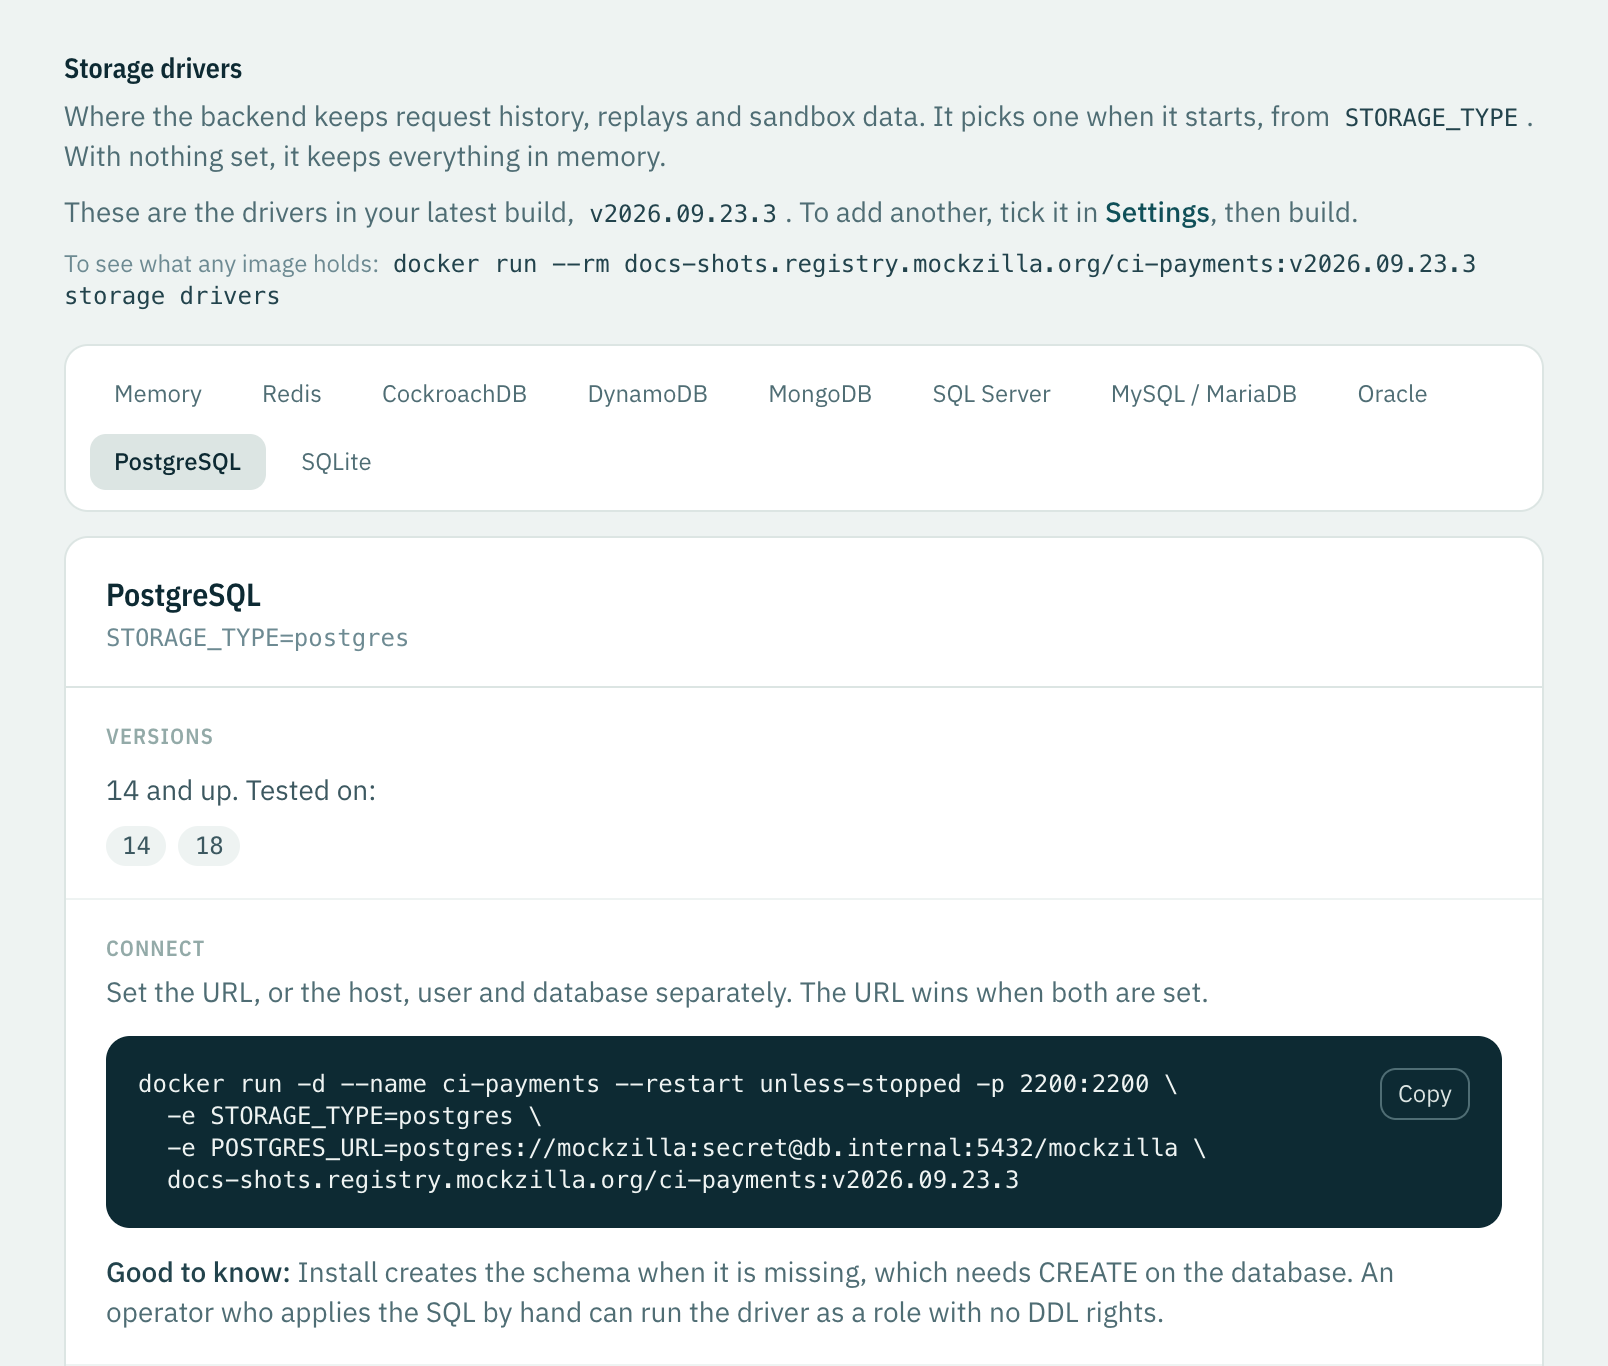The width and height of the screenshot is (1608, 1366).
Task: Click the image name line in code block
Action: 593,1180
